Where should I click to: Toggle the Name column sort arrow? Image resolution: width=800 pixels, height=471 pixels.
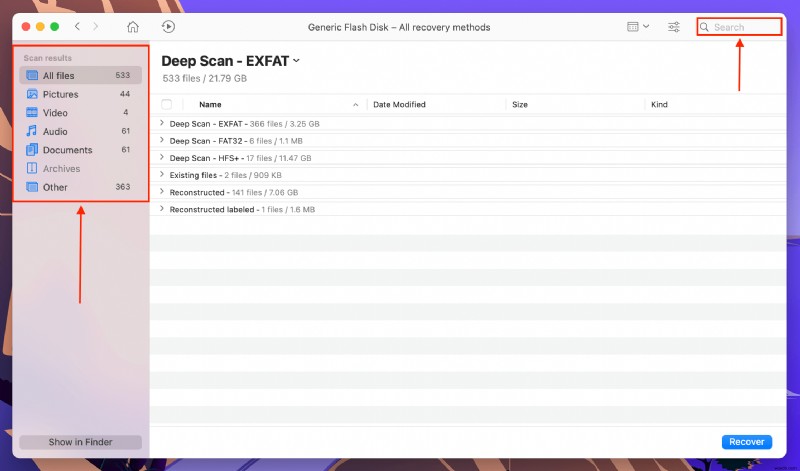pos(356,105)
